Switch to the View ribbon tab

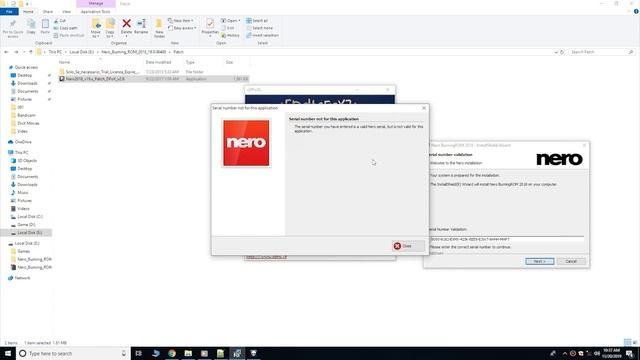[x=67, y=12]
